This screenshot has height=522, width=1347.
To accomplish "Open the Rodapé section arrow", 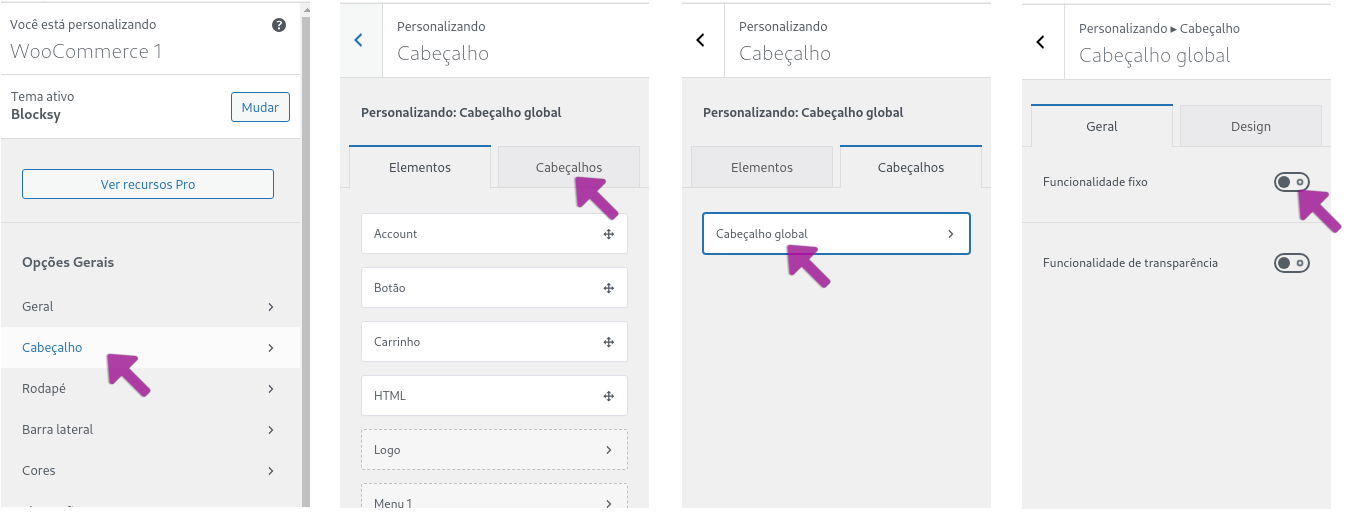I will pos(271,389).
